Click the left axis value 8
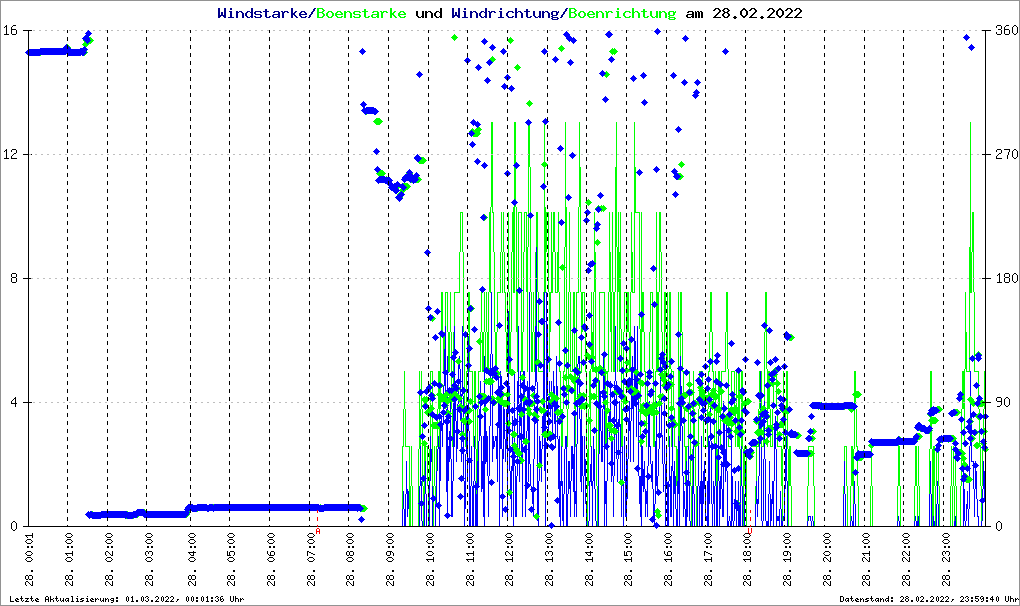Viewport: 1020px width, 606px height. tap(13, 278)
